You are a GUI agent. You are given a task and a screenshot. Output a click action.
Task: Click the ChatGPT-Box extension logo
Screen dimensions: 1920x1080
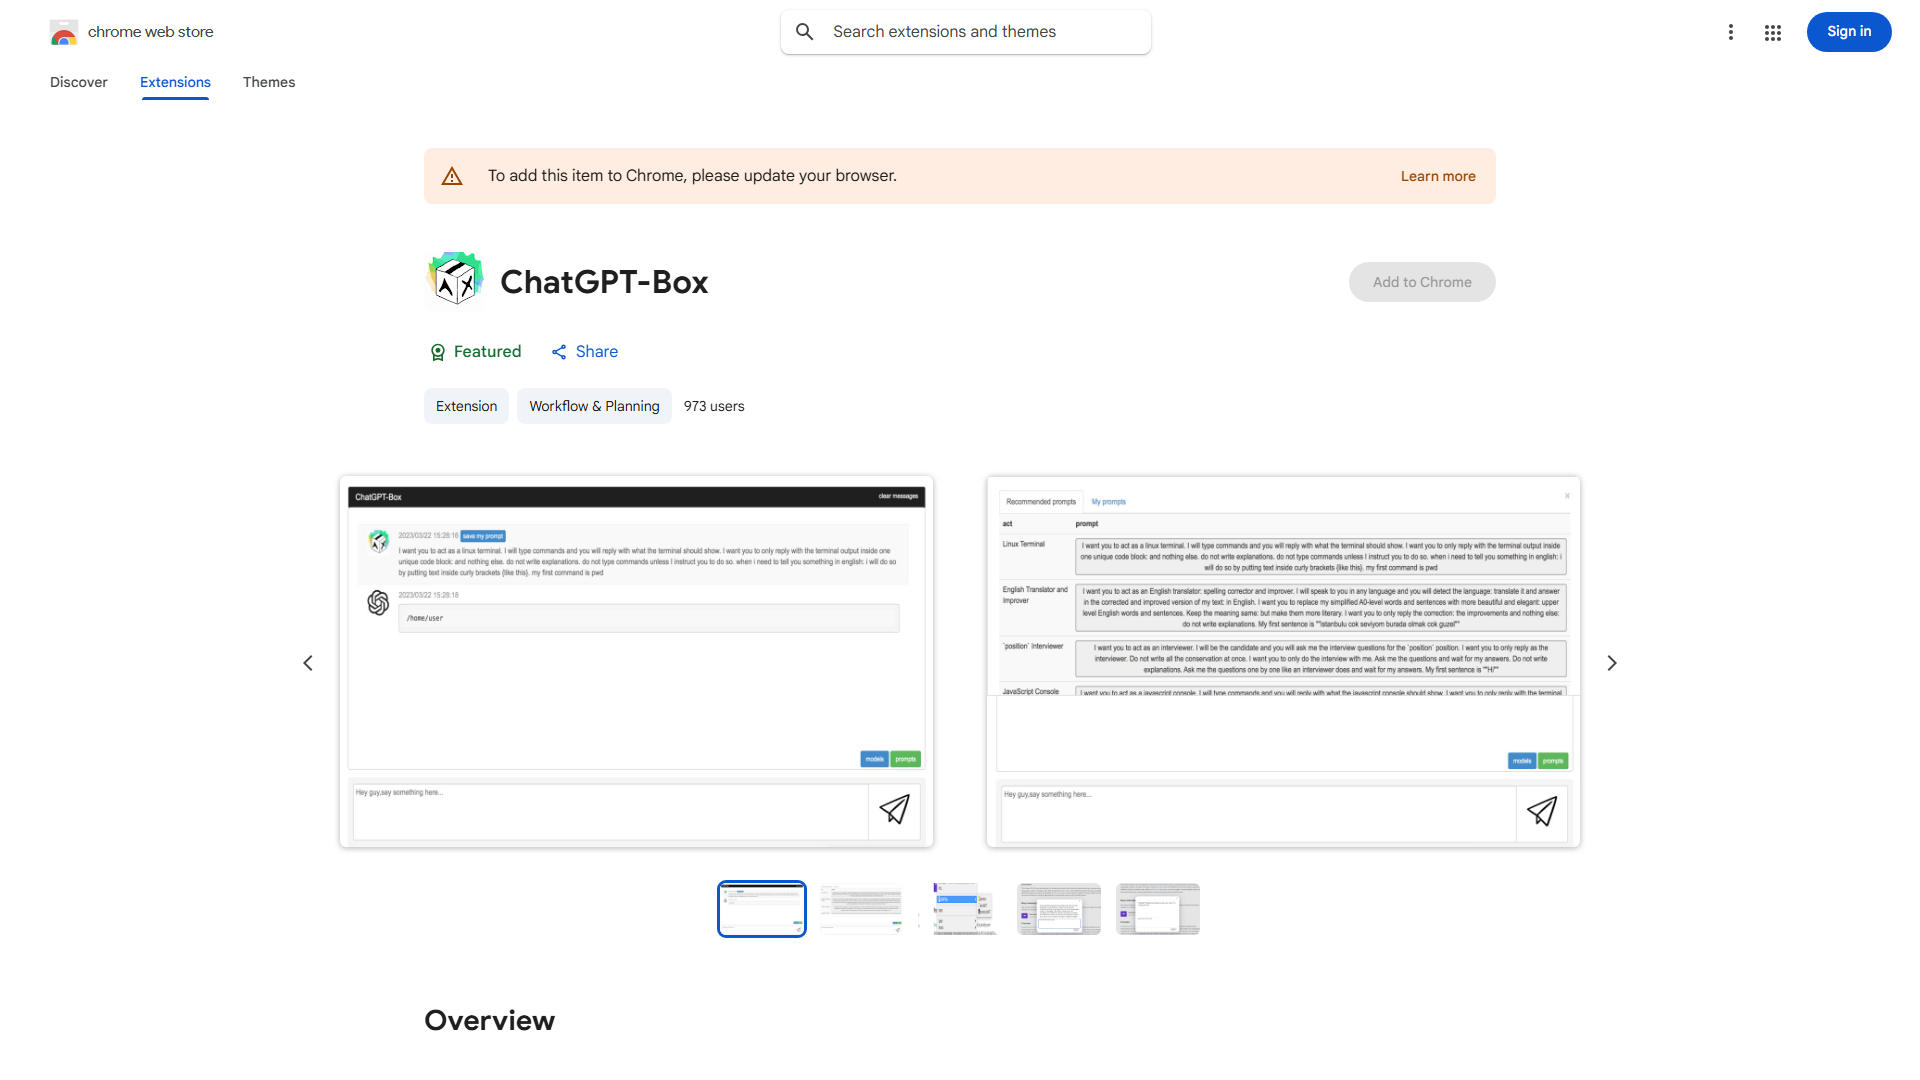tap(455, 281)
